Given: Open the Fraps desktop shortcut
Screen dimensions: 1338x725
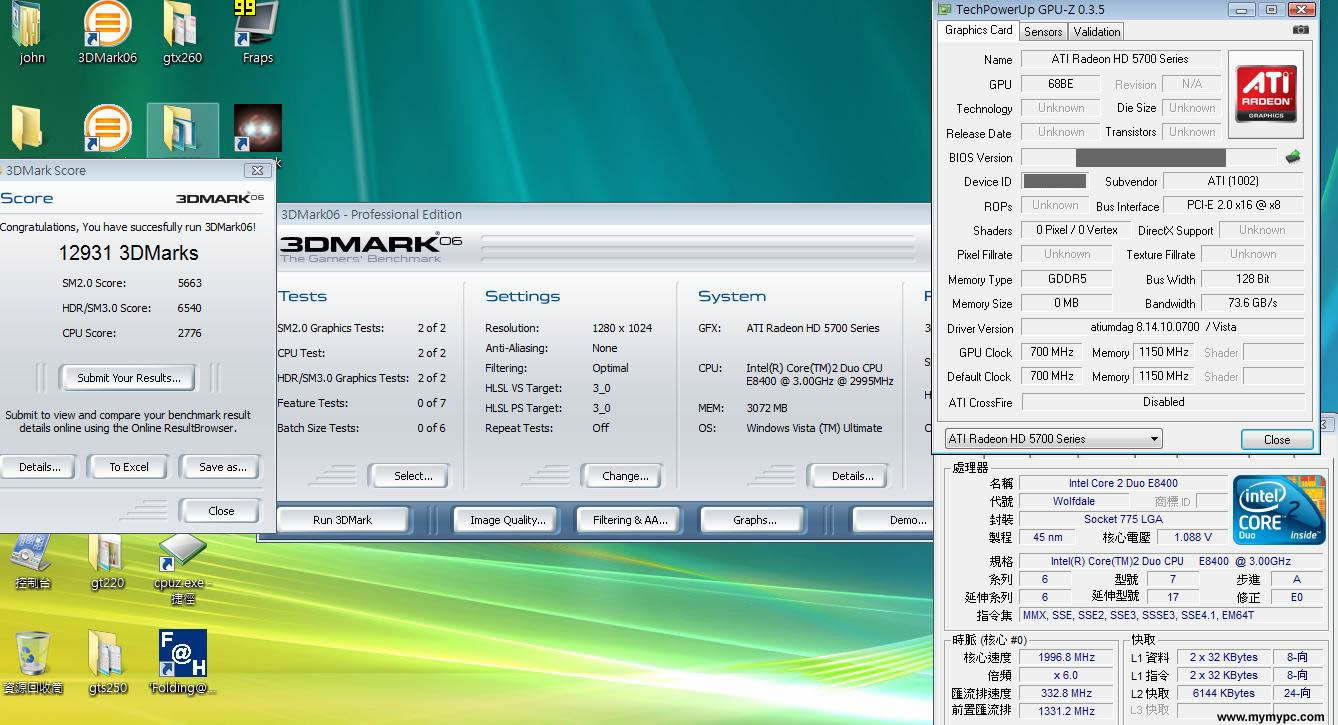Looking at the screenshot, I should pyautogui.click(x=256, y=25).
